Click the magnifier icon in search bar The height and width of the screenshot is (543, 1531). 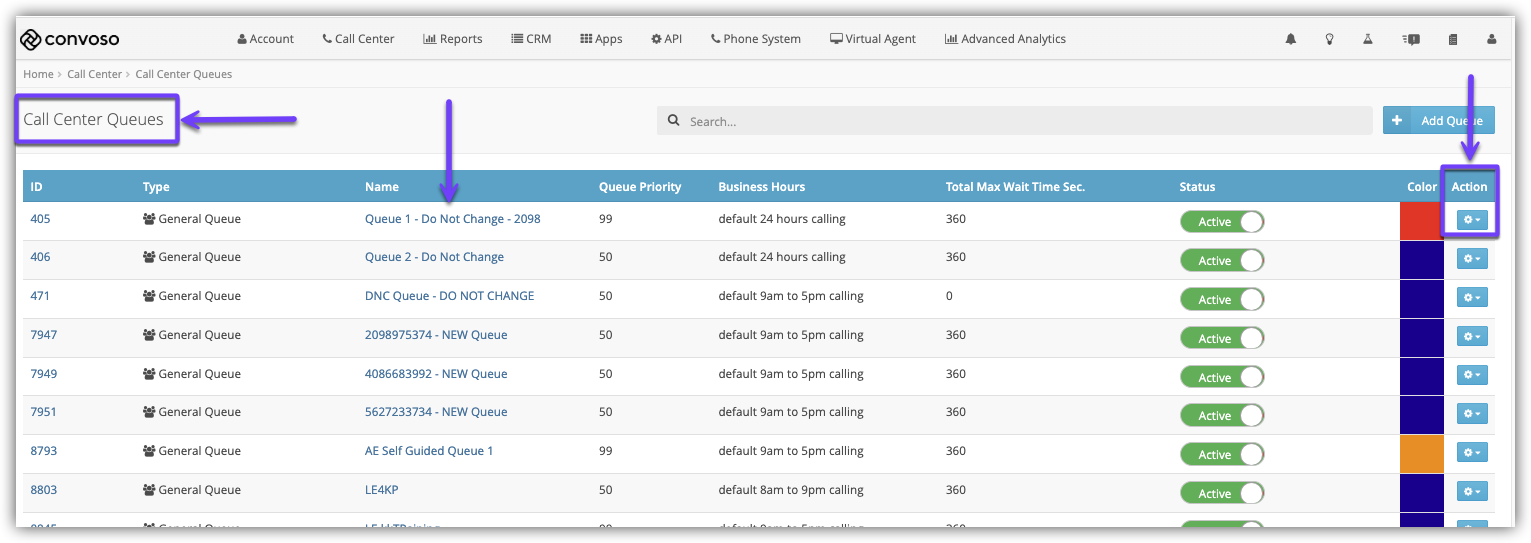click(x=673, y=121)
